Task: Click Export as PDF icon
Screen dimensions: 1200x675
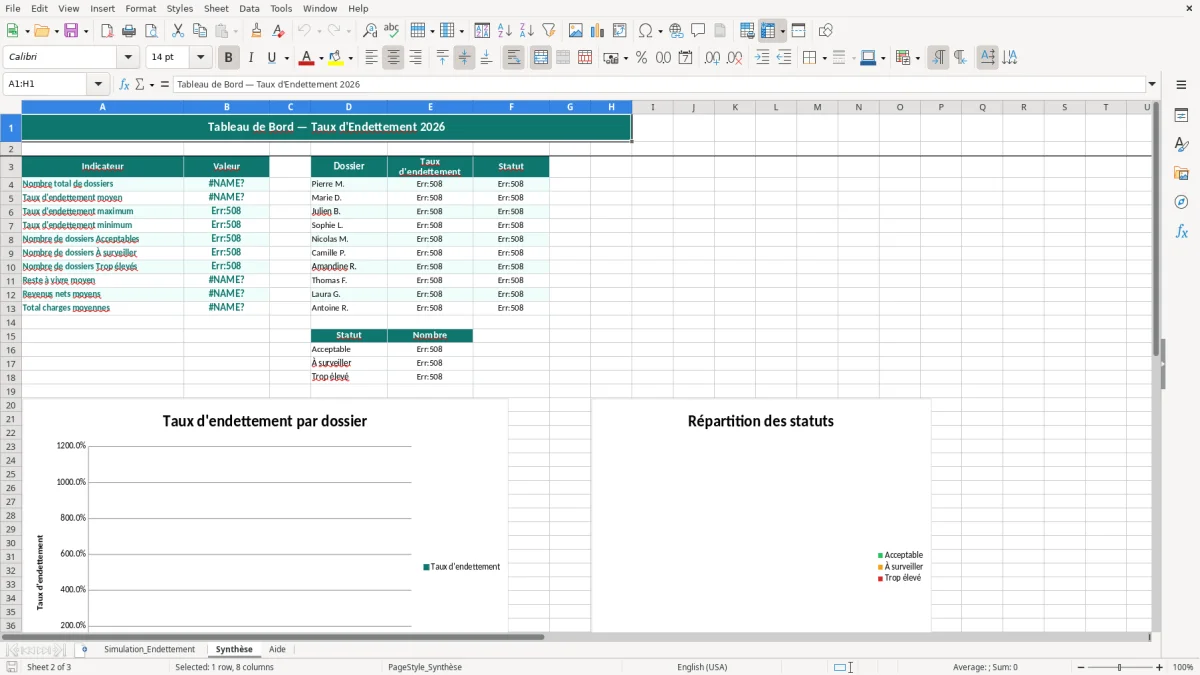Action: pyautogui.click(x=107, y=31)
